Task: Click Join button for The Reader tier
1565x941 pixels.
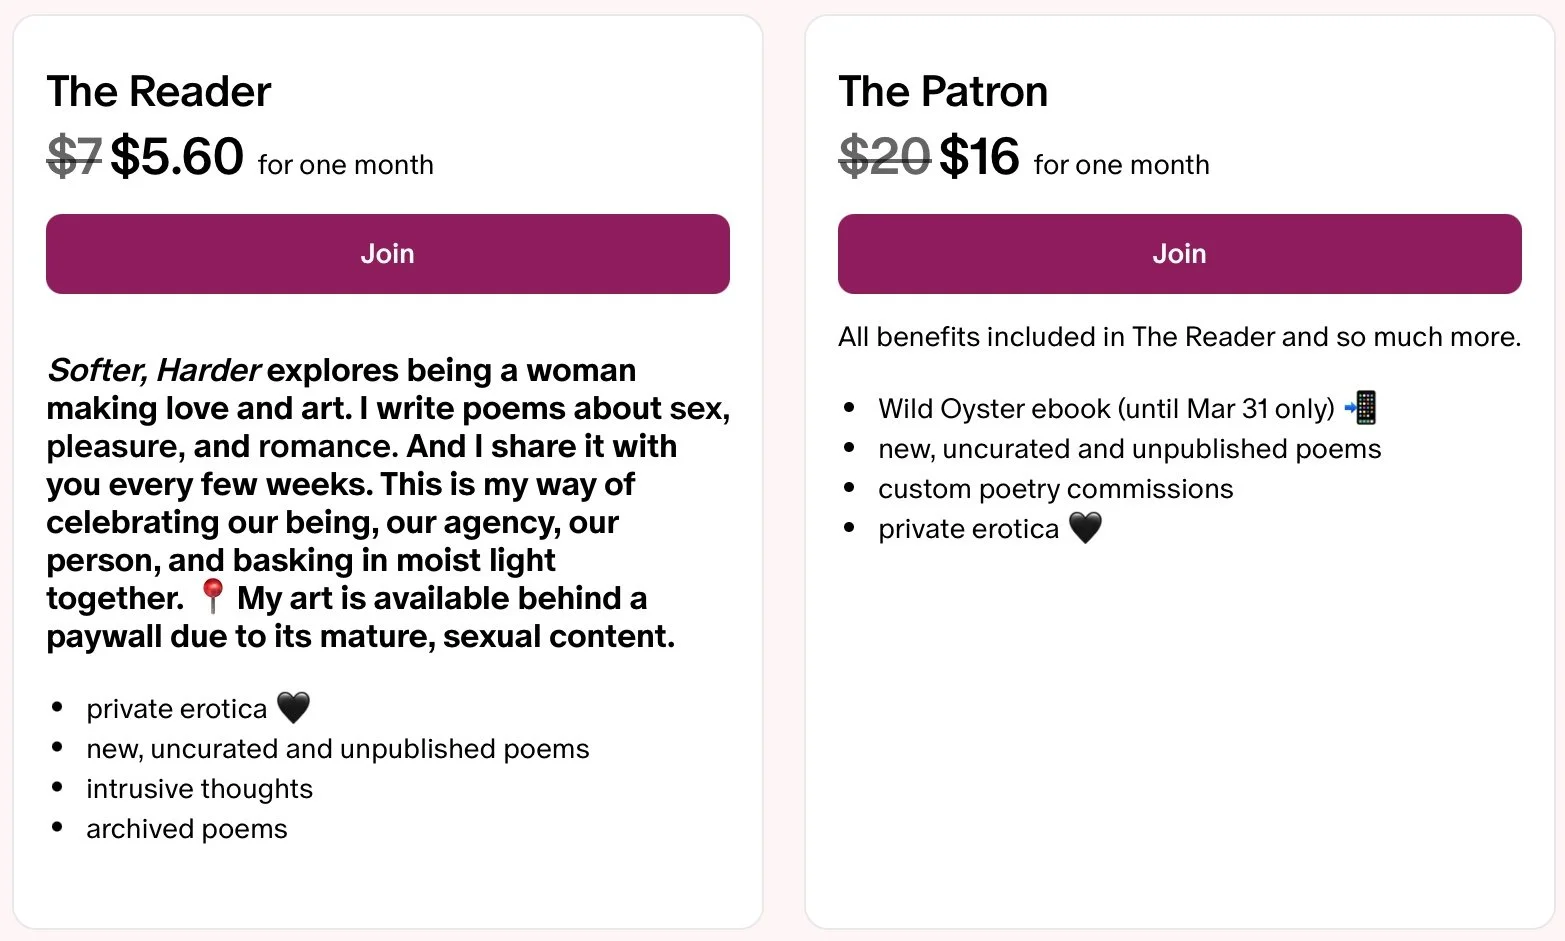Action: tap(387, 254)
